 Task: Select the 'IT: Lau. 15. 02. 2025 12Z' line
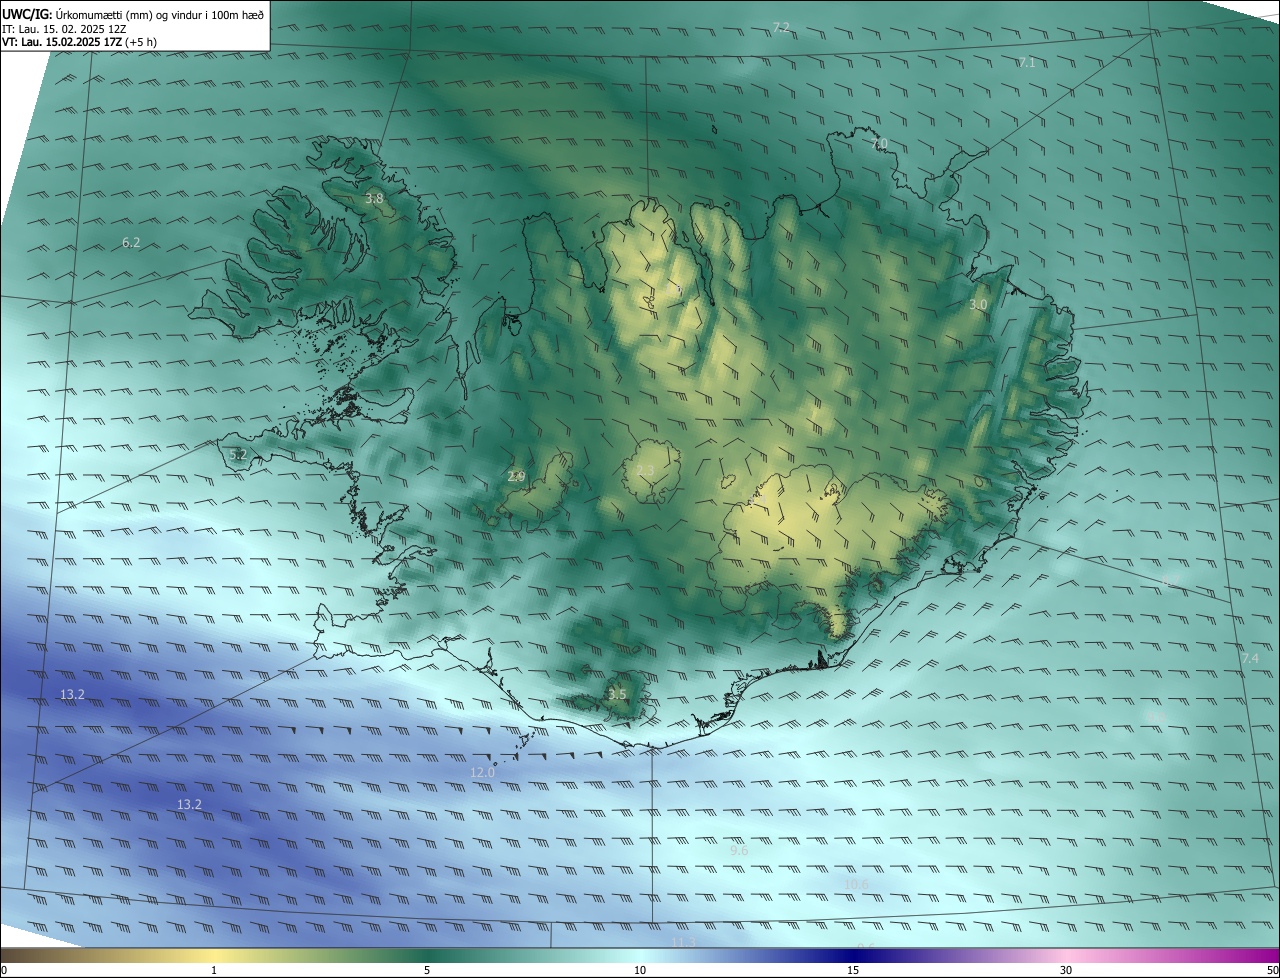64,28
